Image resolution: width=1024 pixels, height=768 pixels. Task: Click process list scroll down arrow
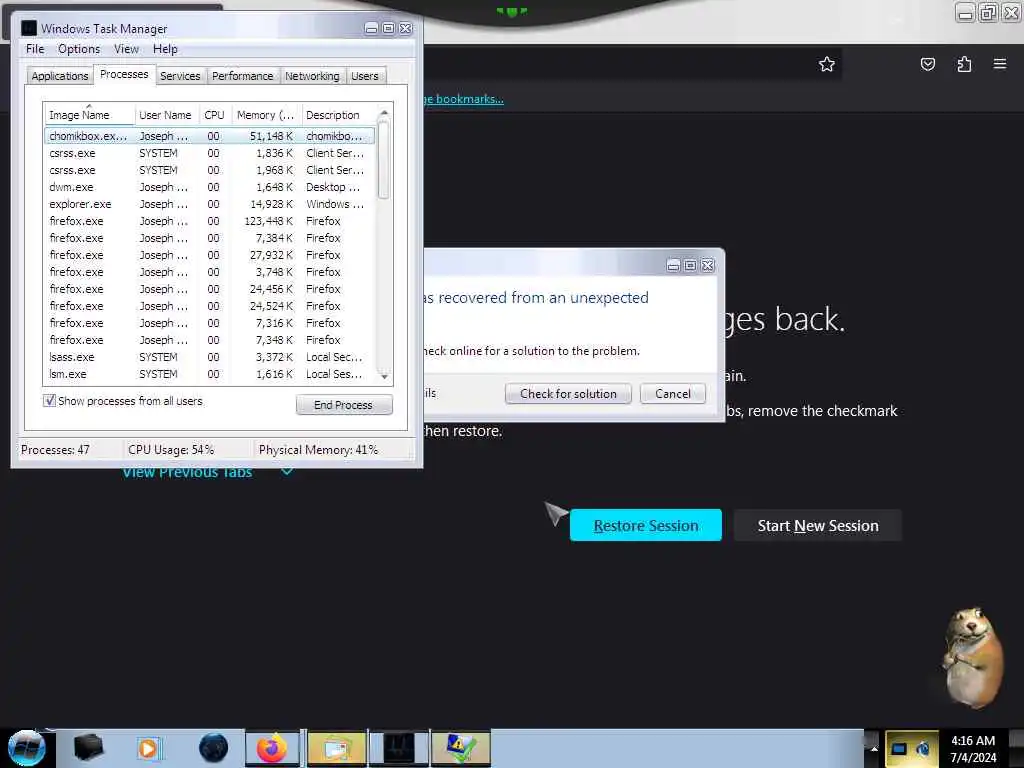click(x=384, y=376)
